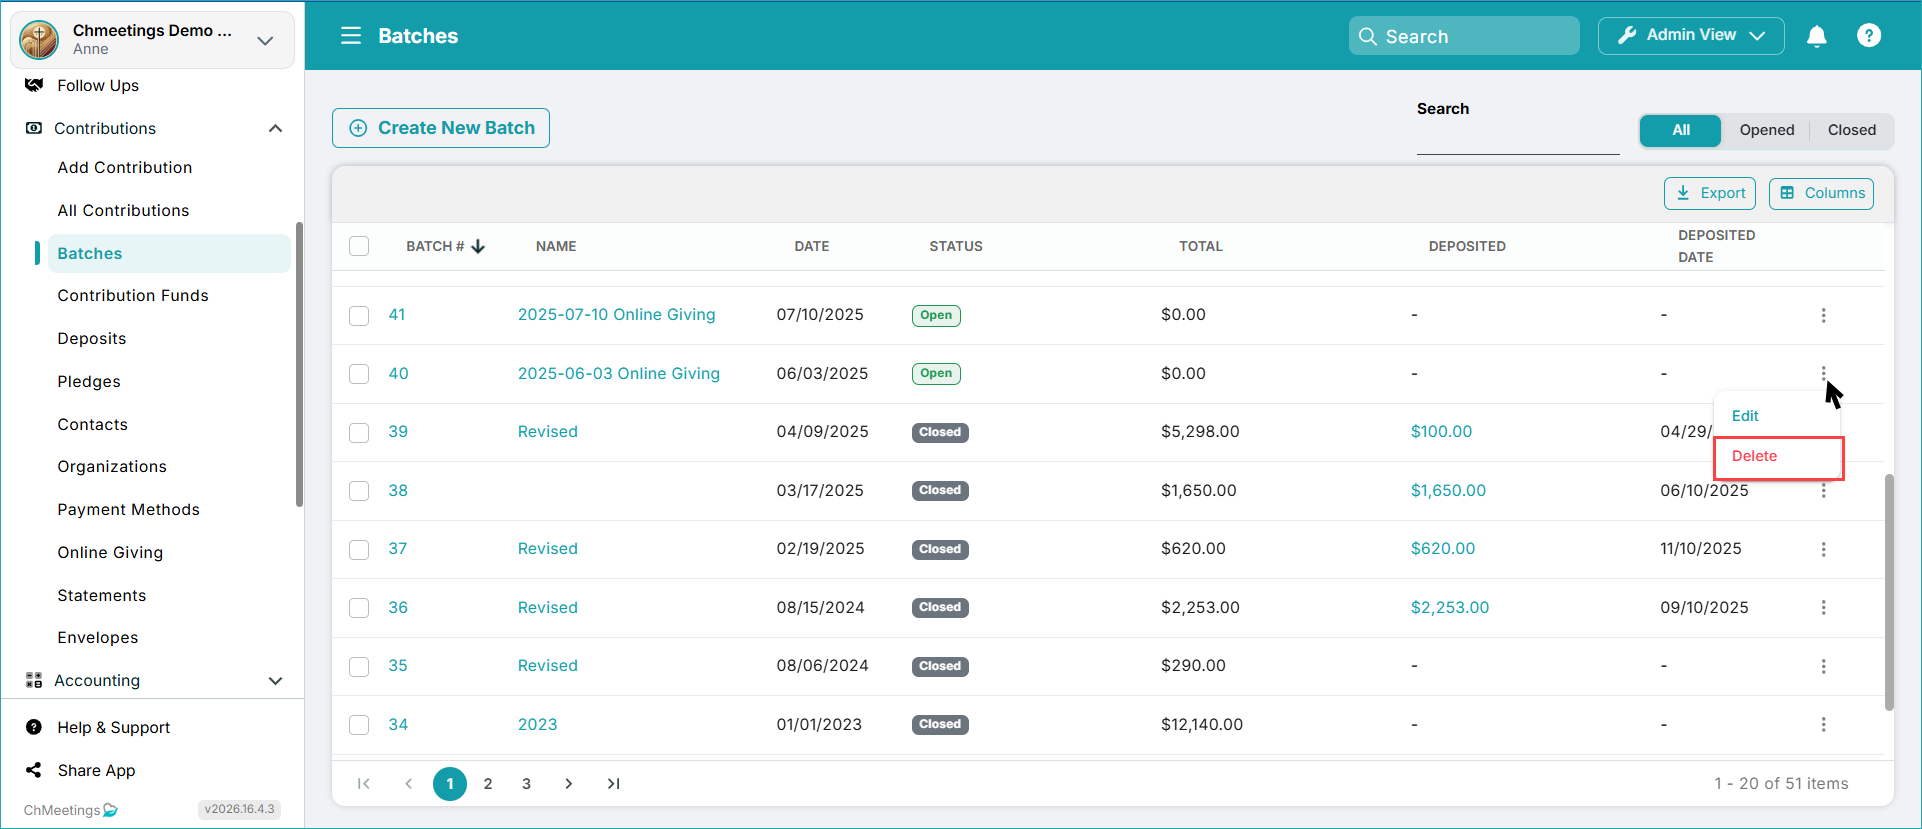This screenshot has width=1922, height=829.
Task: Open All Contributions in sidebar
Action: pyautogui.click(x=123, y=211)
